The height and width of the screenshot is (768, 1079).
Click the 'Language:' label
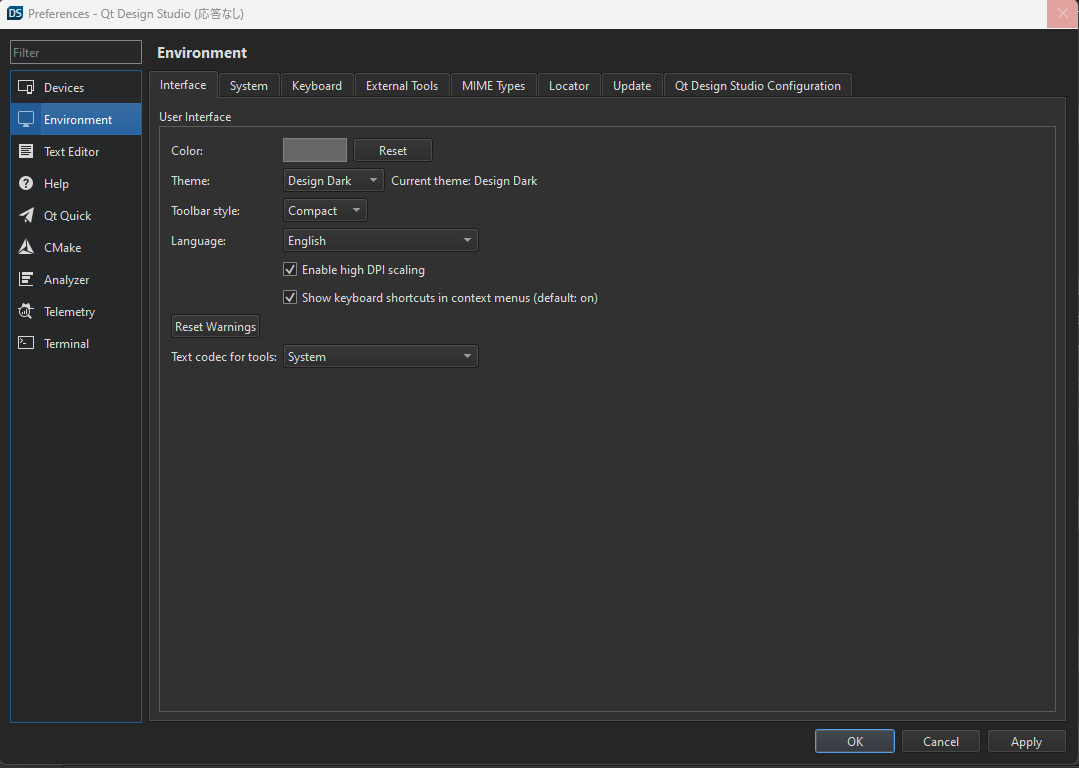tap(198, 241)
